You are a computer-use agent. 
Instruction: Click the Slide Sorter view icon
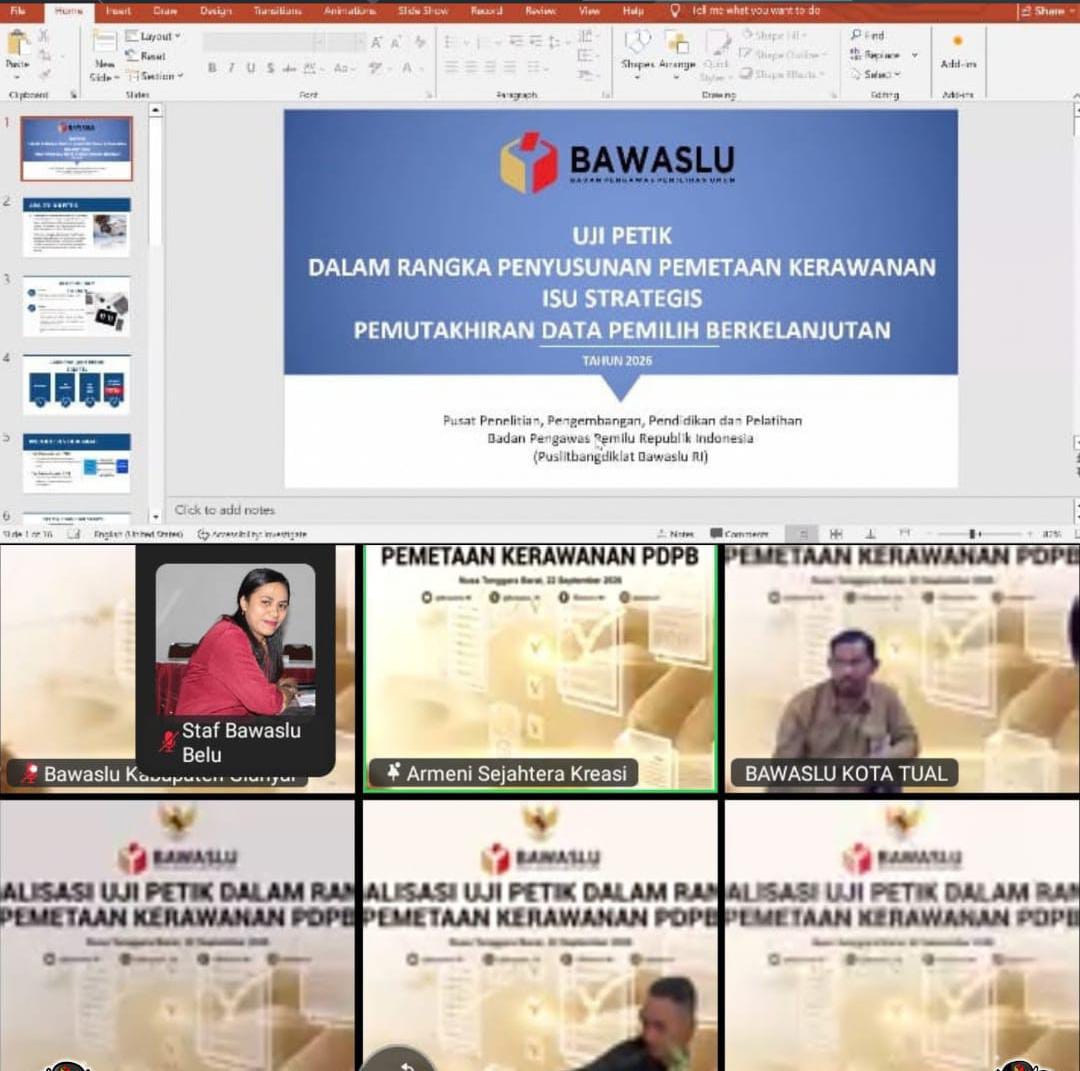836,534
